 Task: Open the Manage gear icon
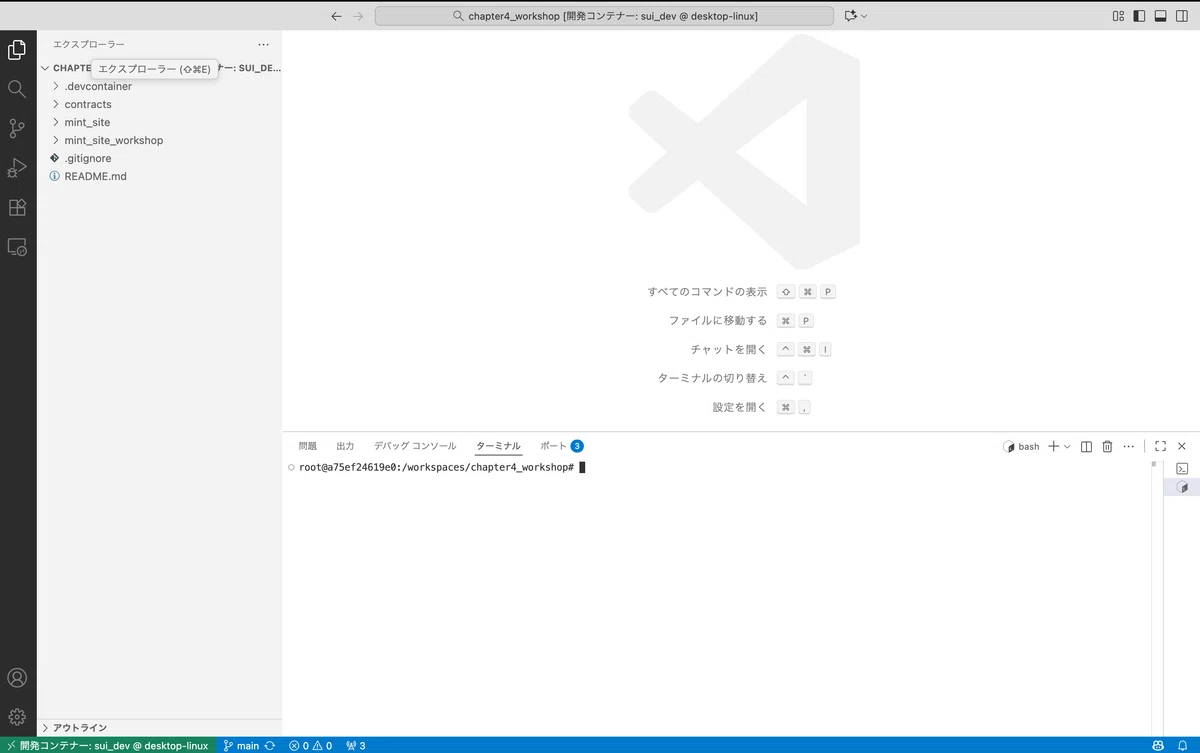pyautogui.click(x=17, y=716)
